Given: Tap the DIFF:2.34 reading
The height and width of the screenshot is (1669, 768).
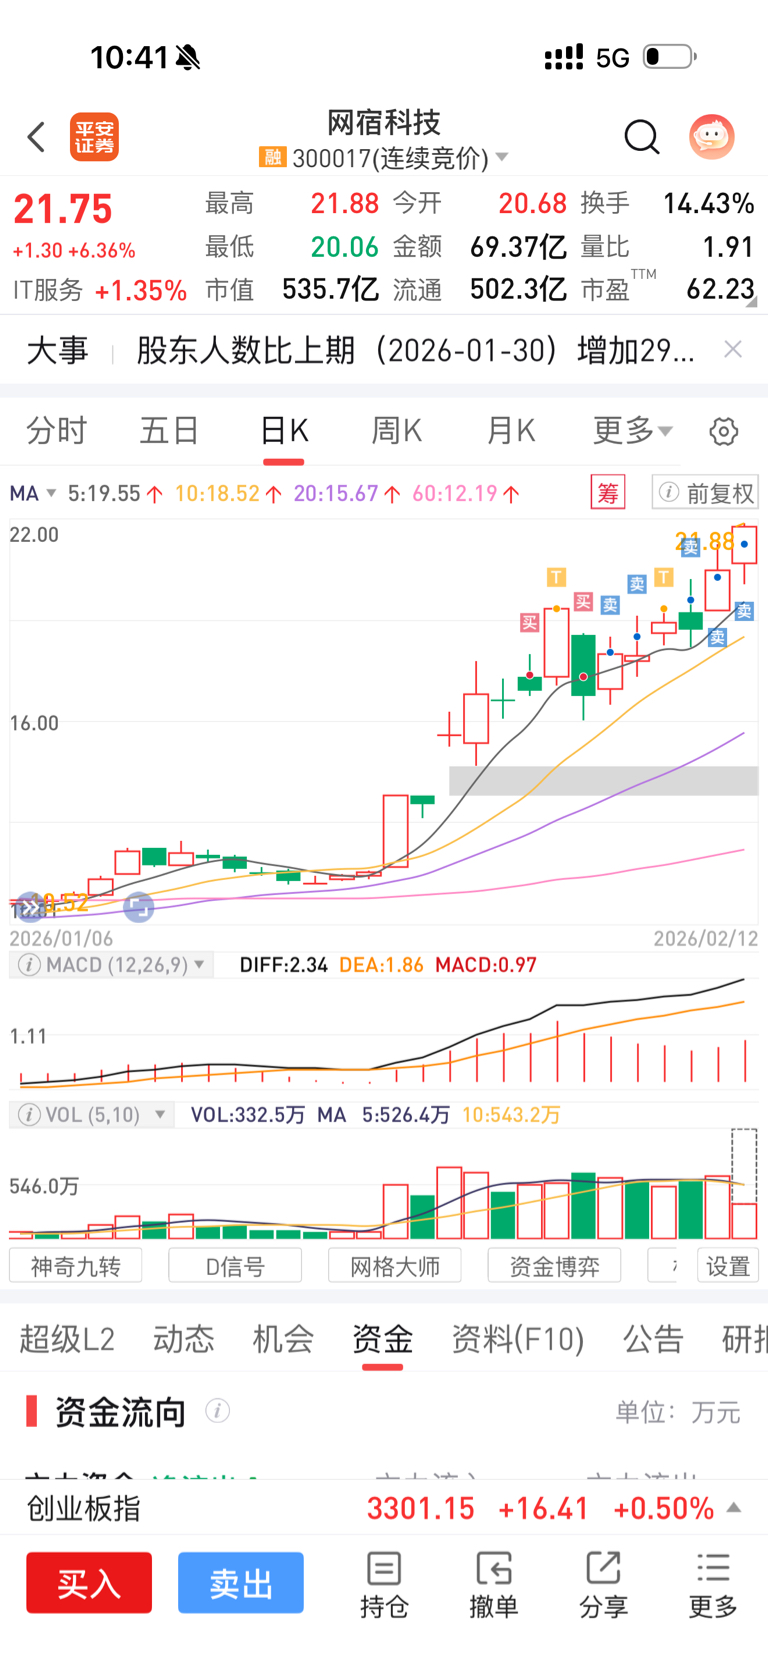Looking at the screenshot, I should (284, 965).
